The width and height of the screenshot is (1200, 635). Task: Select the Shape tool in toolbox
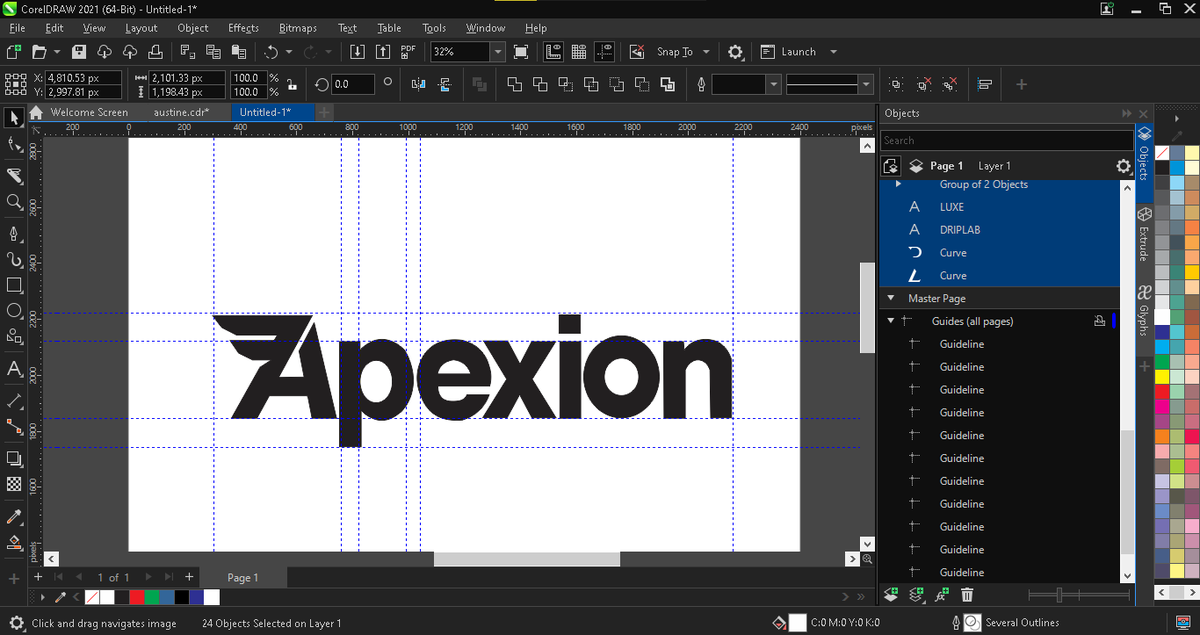14,146
